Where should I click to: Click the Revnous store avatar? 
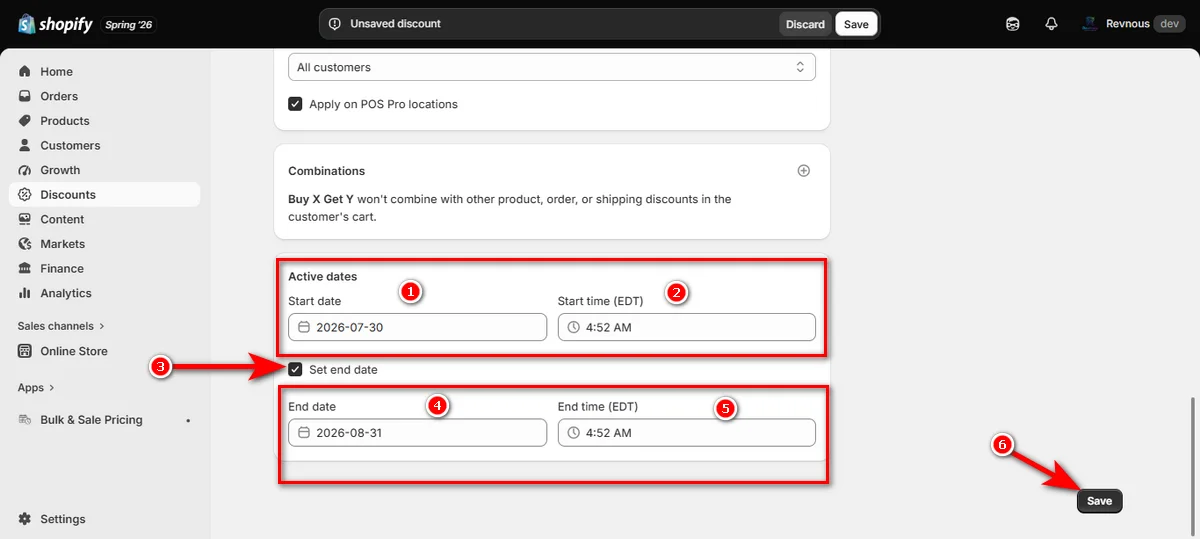click(x=1089, y=24)
